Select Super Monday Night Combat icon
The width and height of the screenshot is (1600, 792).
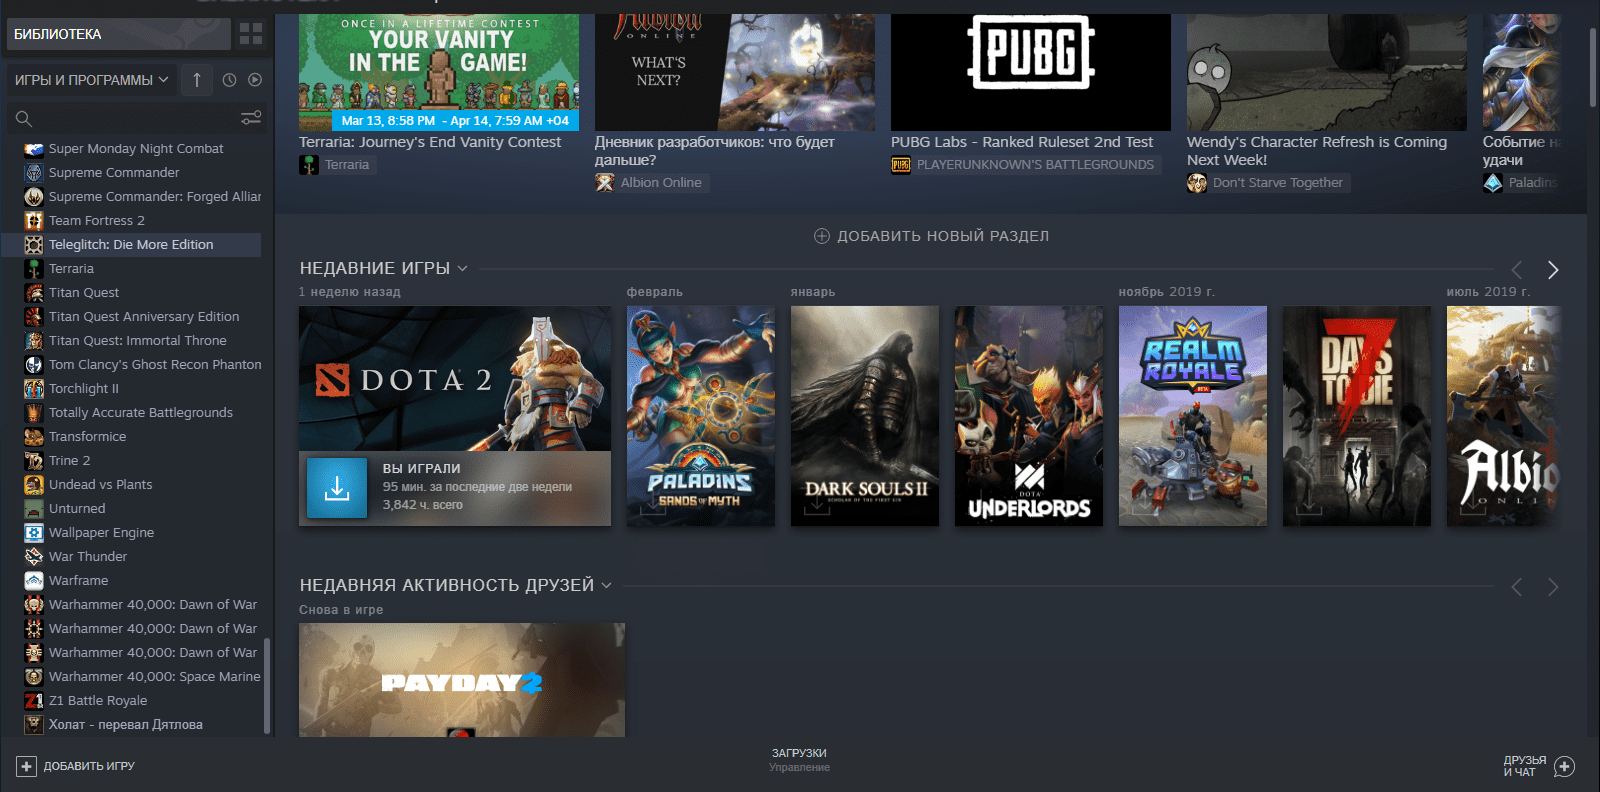(34, 148)
